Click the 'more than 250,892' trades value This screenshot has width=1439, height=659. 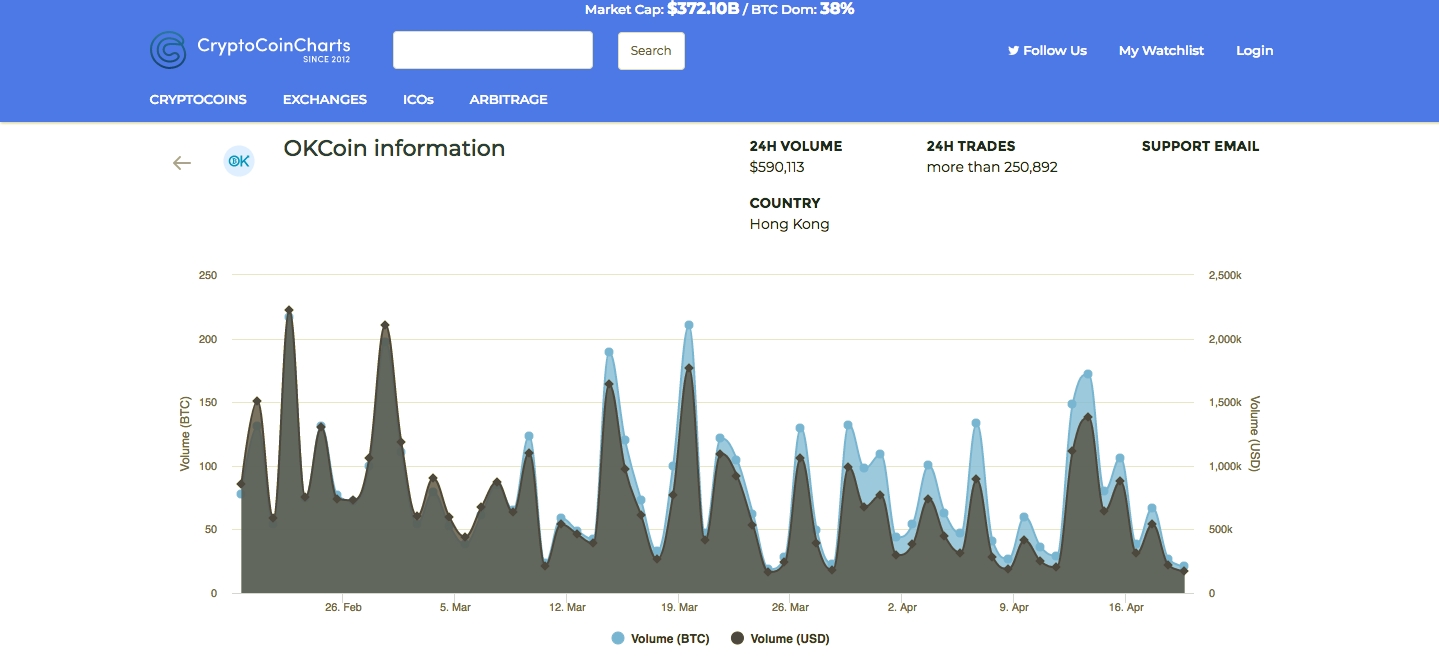click(x=992, y=167)
